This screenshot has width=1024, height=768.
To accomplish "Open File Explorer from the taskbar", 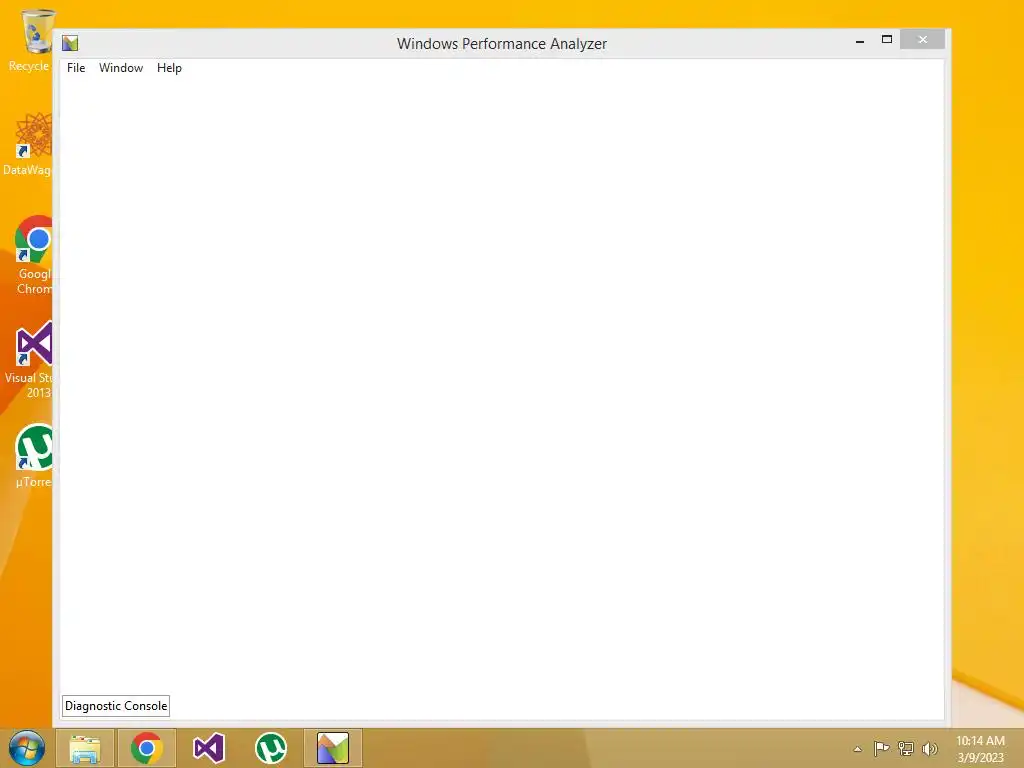I will 85,748.
